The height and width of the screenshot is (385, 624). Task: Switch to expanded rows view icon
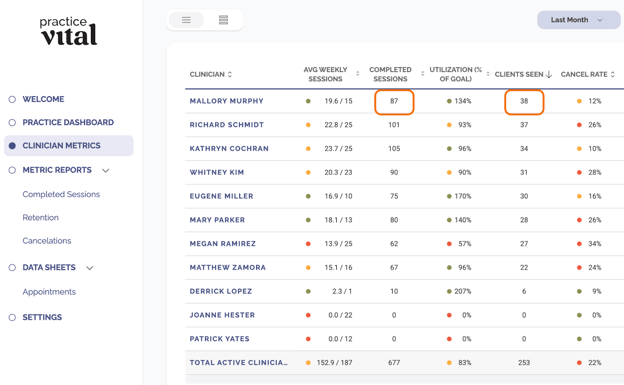223,20
